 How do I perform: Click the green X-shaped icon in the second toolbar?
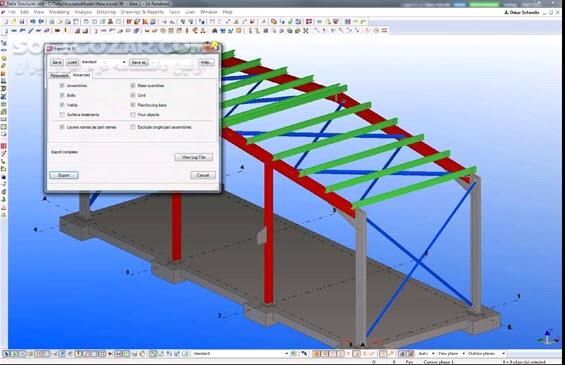click(x=306, y=31)
